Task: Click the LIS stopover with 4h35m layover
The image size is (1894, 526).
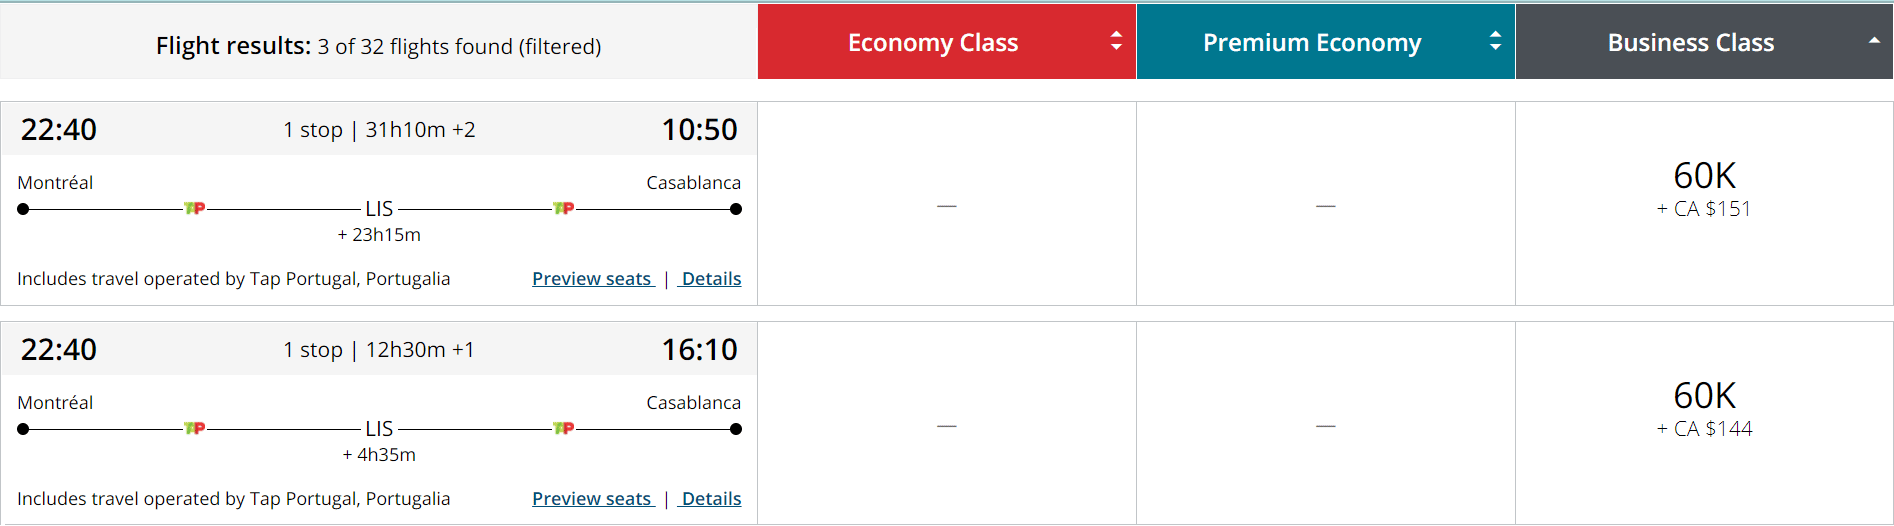Action: pos(379,429)
